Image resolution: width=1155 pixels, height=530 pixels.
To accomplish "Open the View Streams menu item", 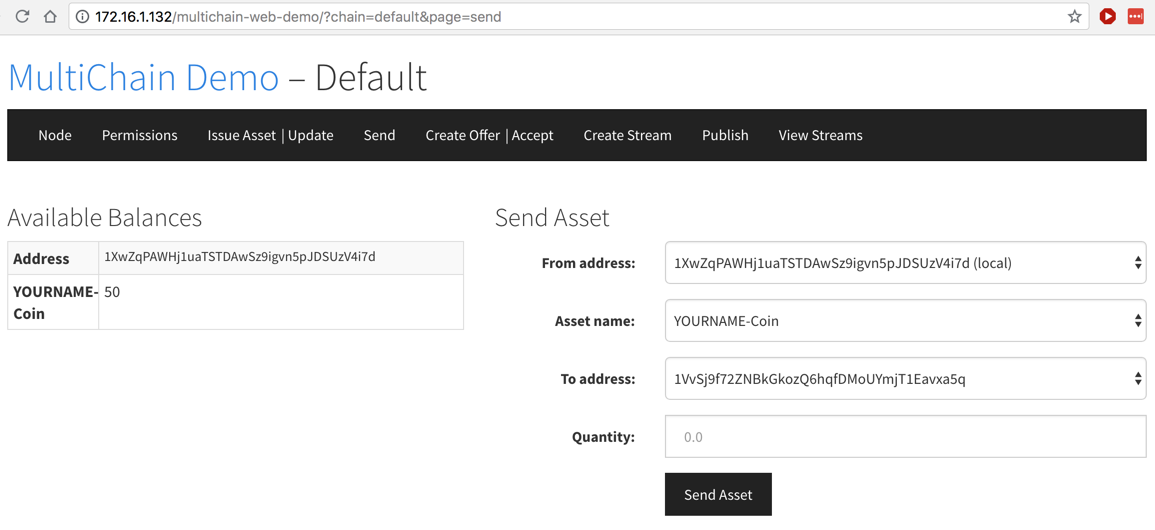I will click(x=820, y=135).
